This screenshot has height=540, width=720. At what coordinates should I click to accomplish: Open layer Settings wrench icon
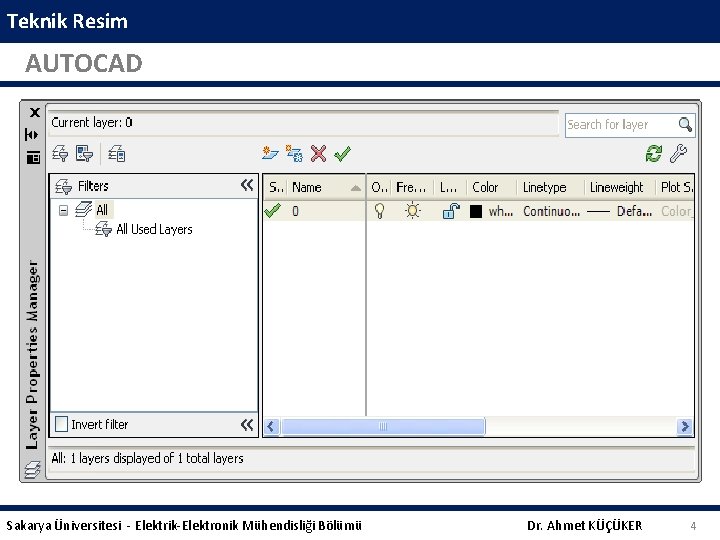[x=678, y=153]
